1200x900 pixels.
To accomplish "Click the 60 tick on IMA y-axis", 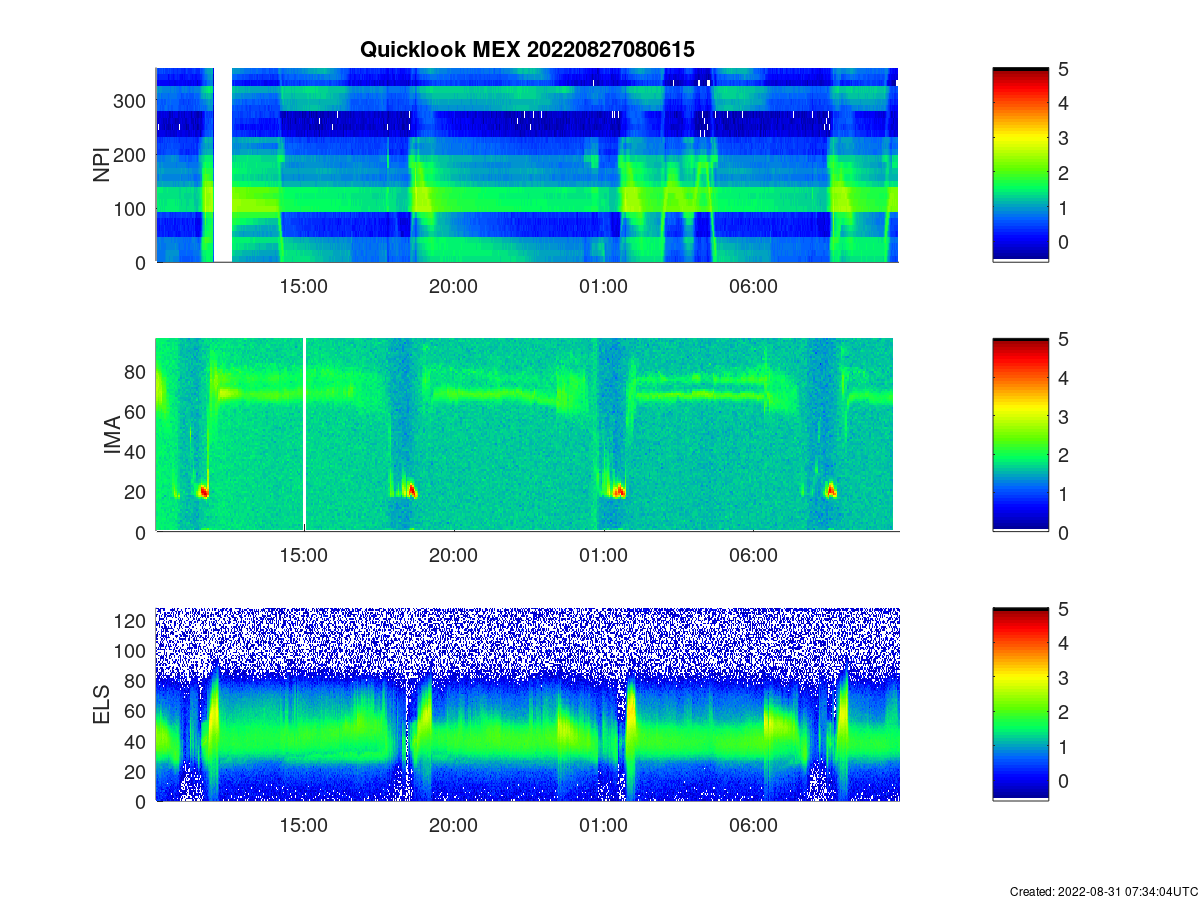I will [x=137, y=412].
